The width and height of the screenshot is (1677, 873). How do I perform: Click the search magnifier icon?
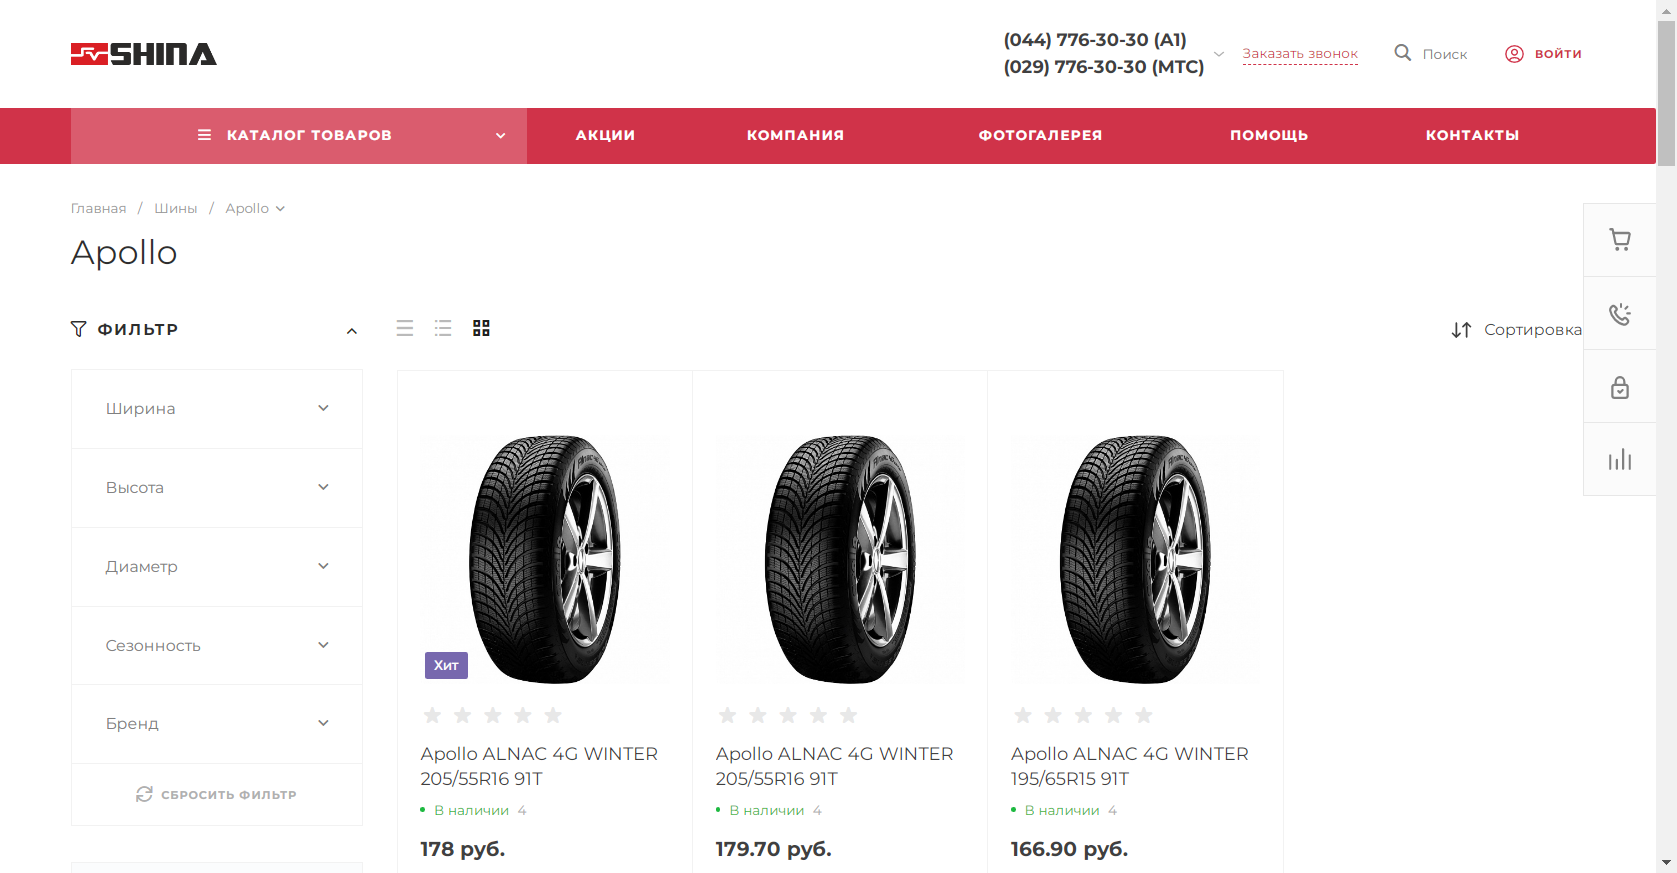tap(1403, 53)
